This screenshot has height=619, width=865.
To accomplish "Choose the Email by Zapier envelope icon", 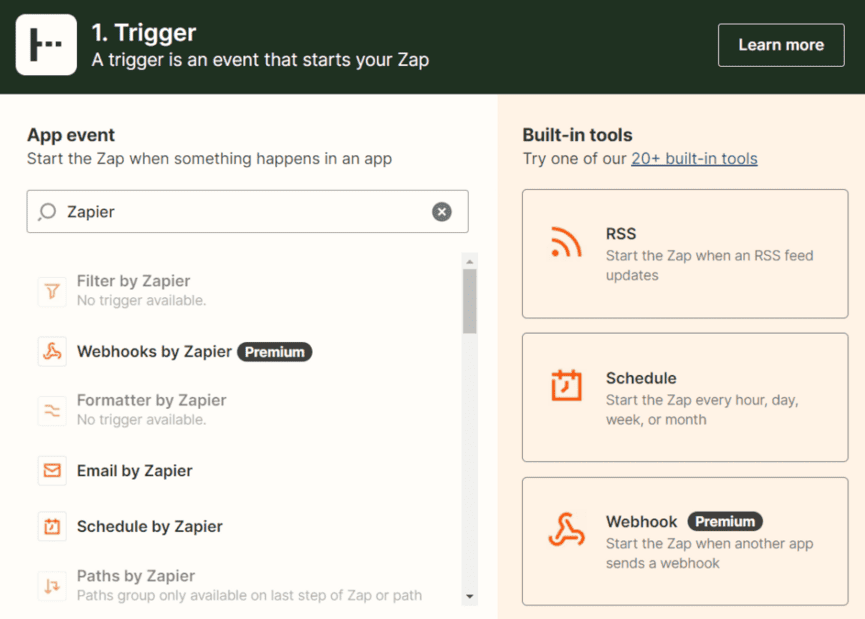I will point(52,471).
